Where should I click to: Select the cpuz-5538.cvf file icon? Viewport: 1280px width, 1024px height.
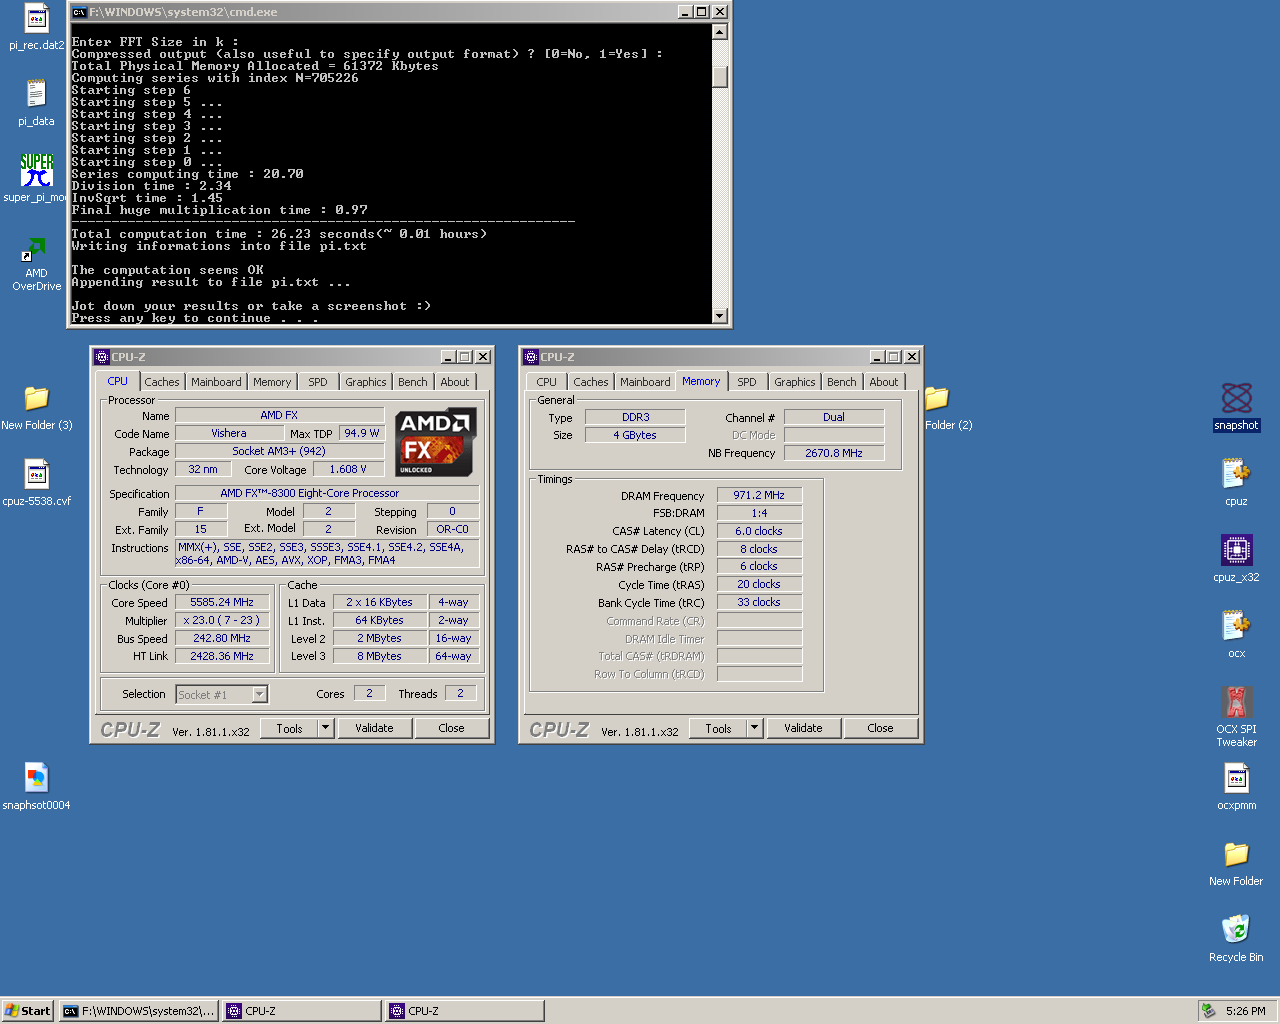36,474
